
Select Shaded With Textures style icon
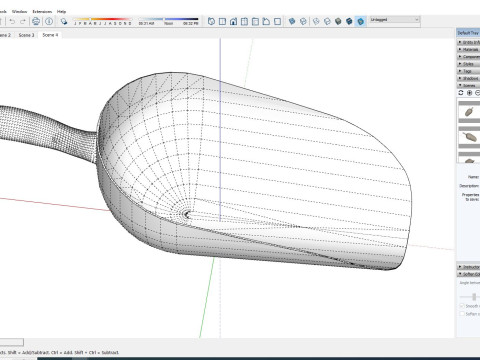349,22
